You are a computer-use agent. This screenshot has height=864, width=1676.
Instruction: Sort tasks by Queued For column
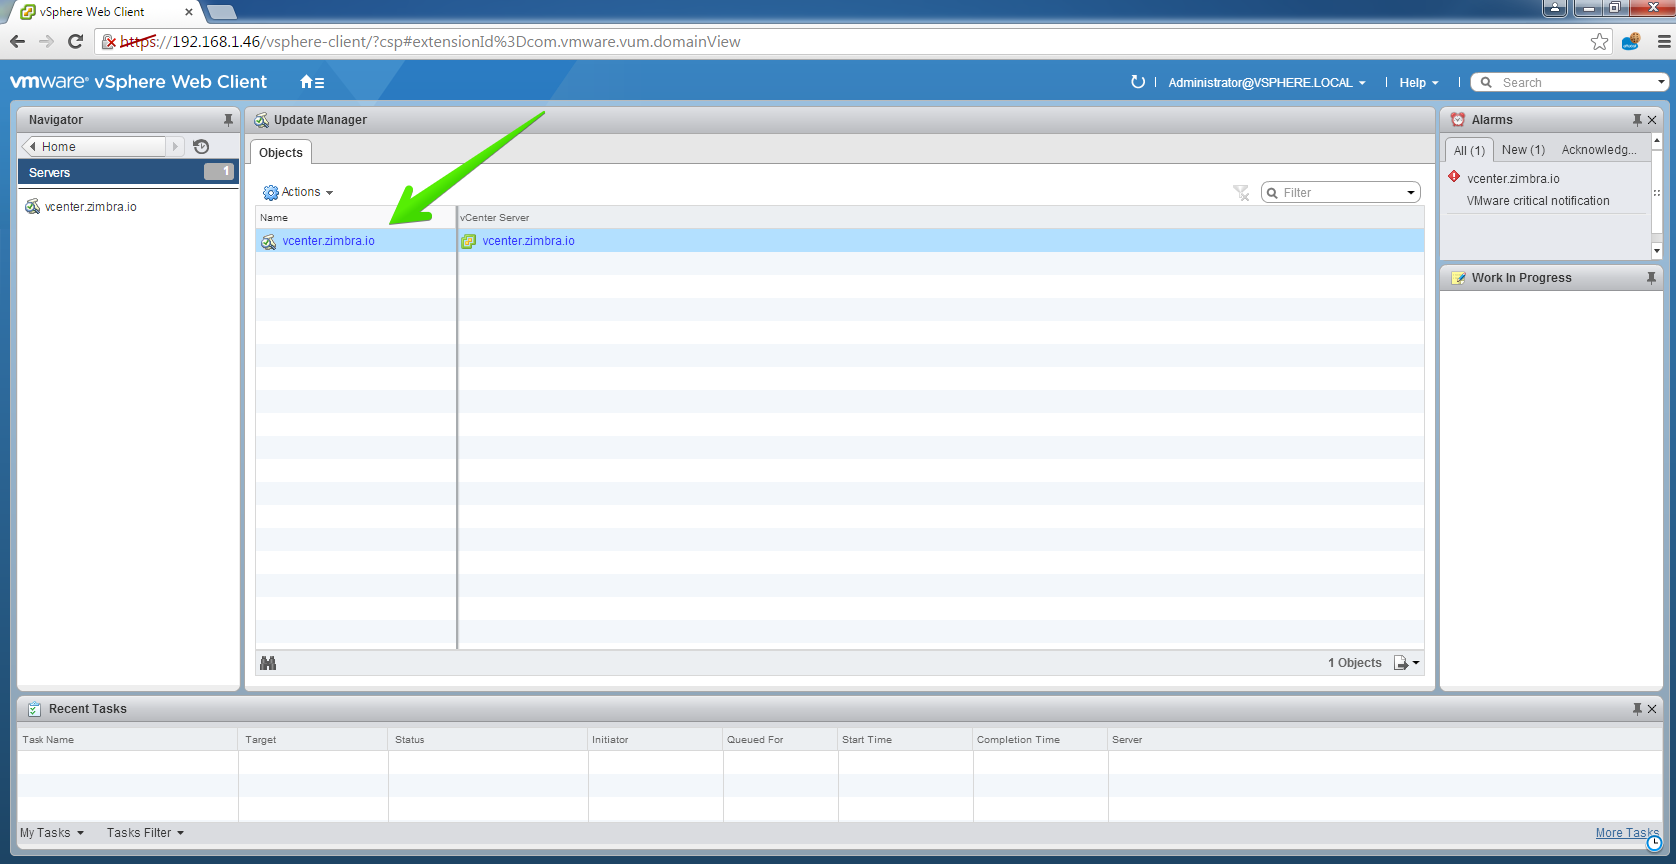click(x=780, y=740)
